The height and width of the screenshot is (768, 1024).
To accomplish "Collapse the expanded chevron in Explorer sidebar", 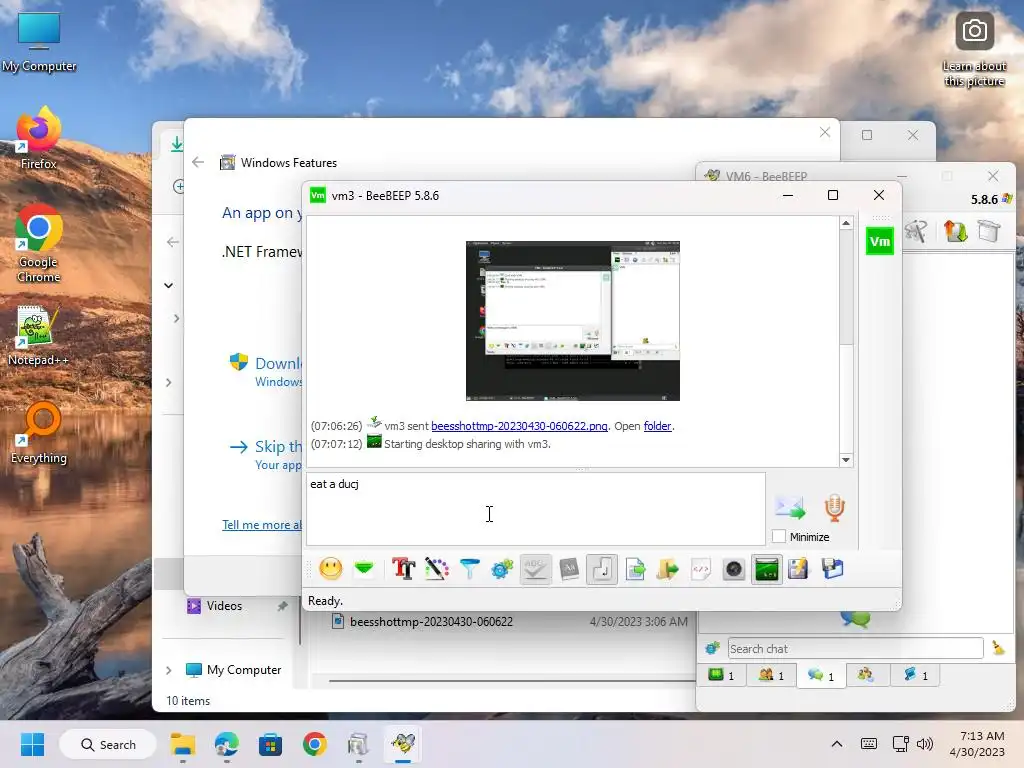I will 168,285.
